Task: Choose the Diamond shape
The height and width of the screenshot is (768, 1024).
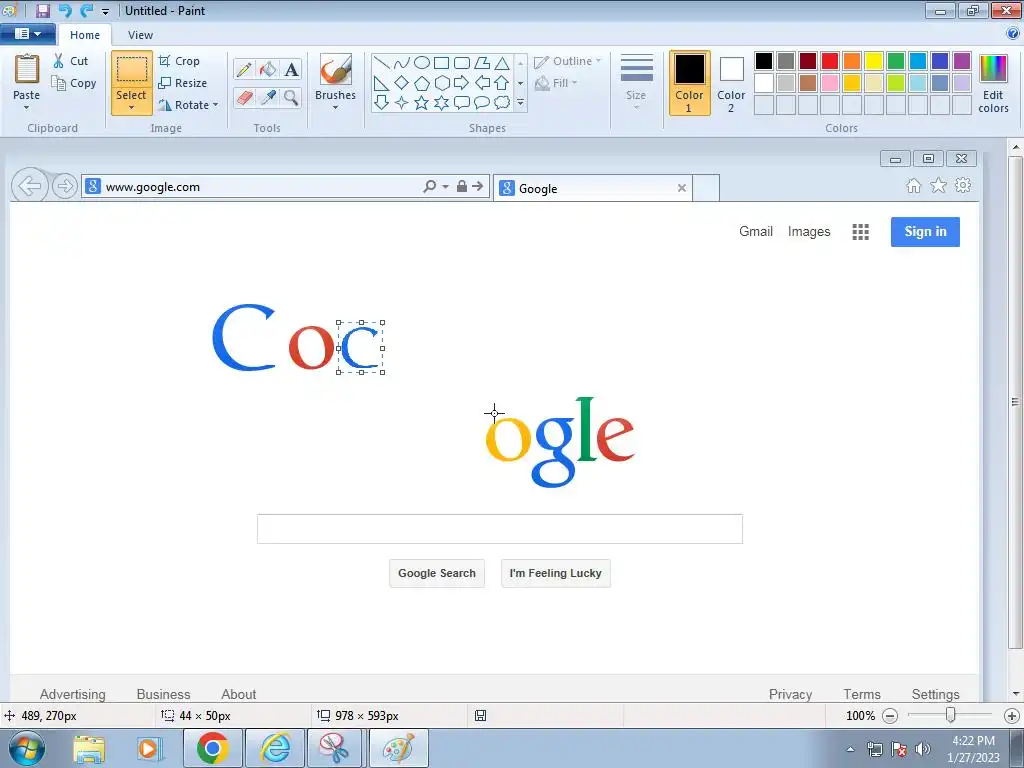Action: pos(402,83)
